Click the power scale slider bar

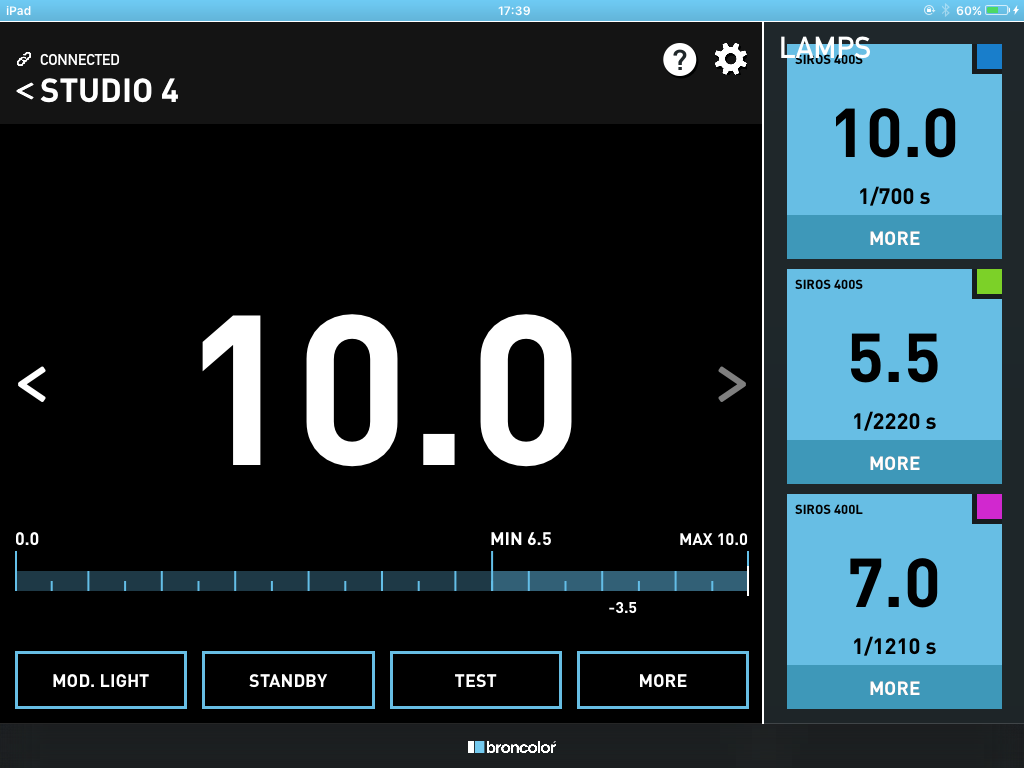point(381,581)
